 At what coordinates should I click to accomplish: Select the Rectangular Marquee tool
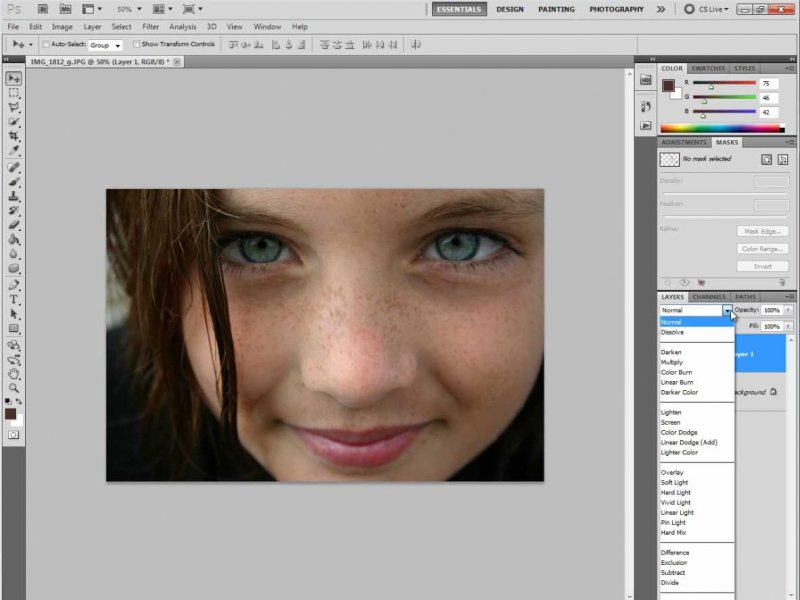(14, 92)
